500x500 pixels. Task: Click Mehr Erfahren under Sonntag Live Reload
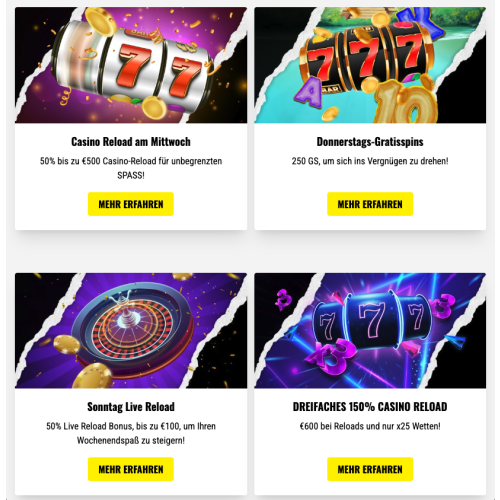tap(131, 469)
